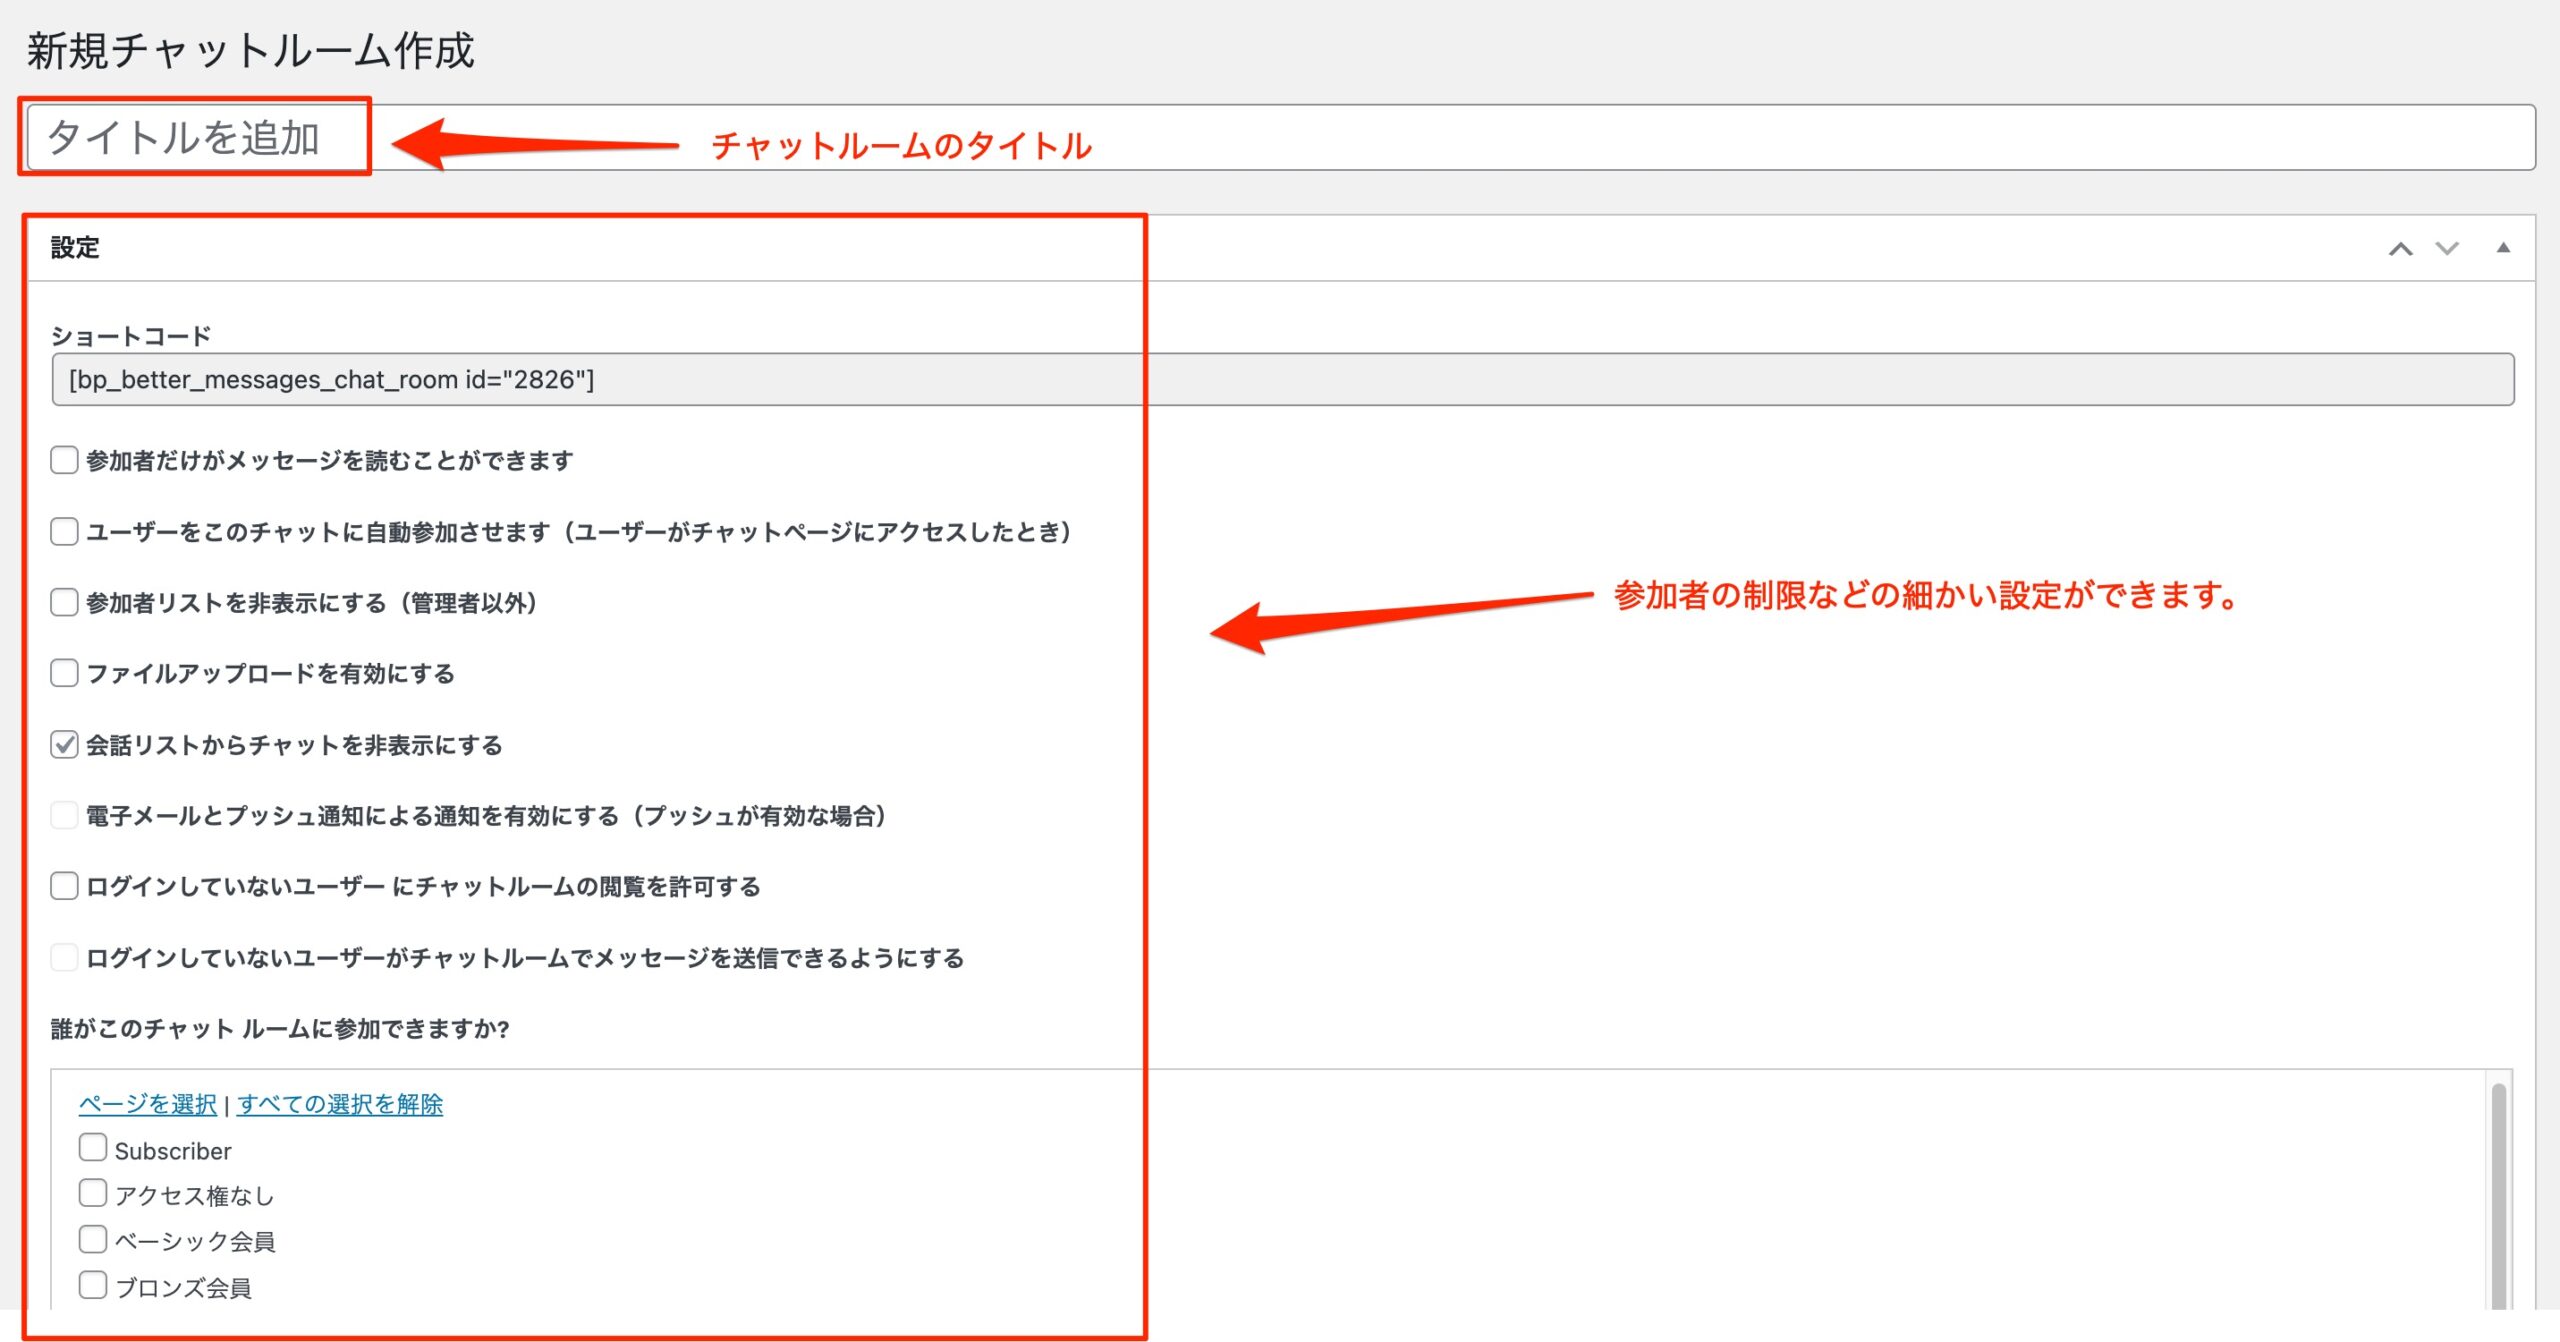The image size is (2560, 1342).
Task: Allow logged-out users to view chat room
Action: 65,886
